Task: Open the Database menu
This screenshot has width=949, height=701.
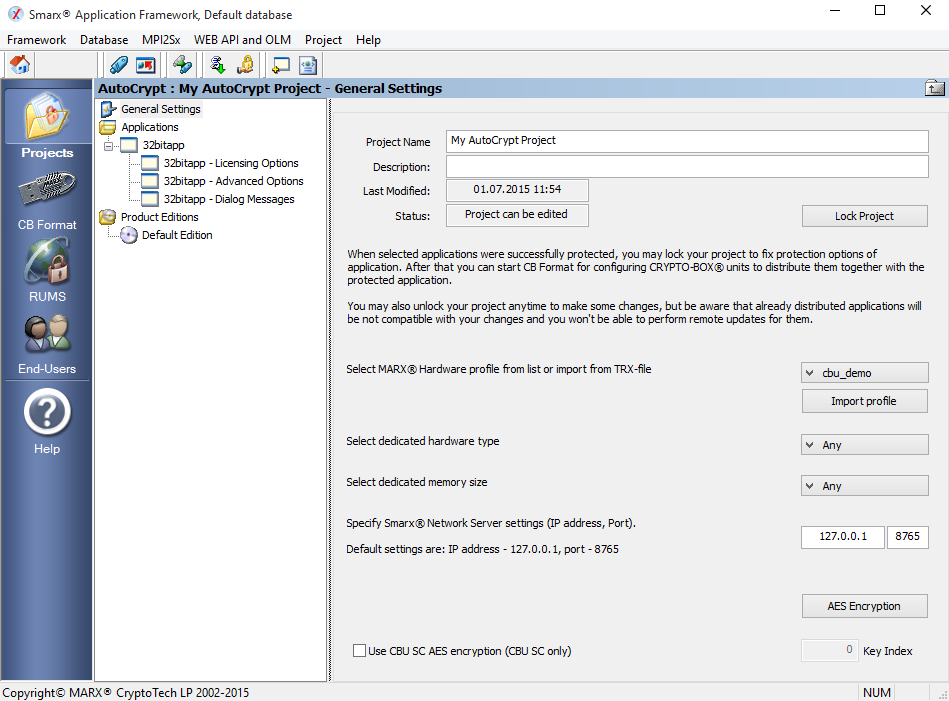Action: click(104, 40)
